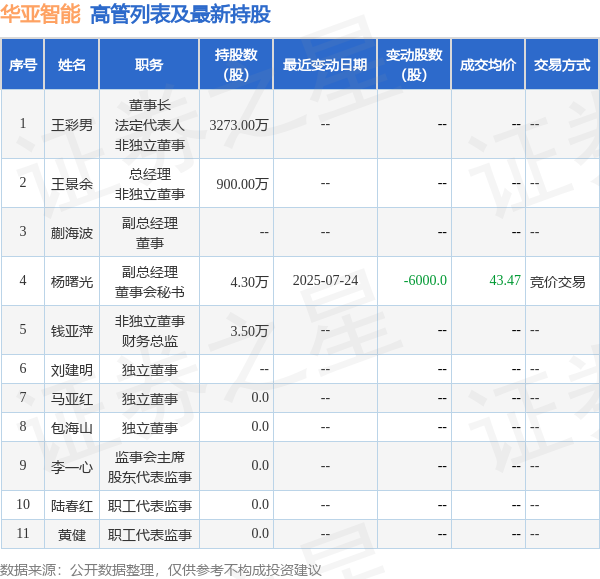Click the 0.0 holding for 马亚红
Screen dimensions: 600x579
[x=260, y=398]
